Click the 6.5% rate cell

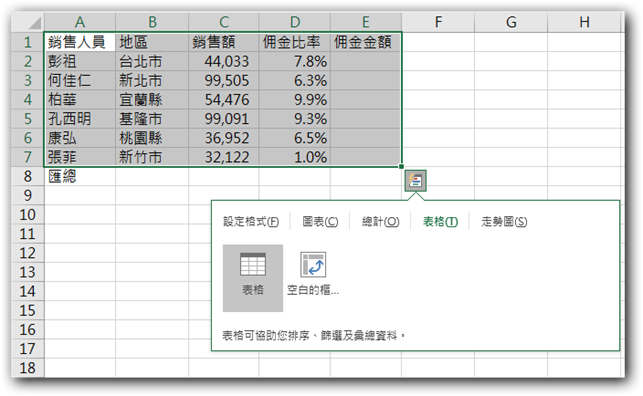click(295, 138)
